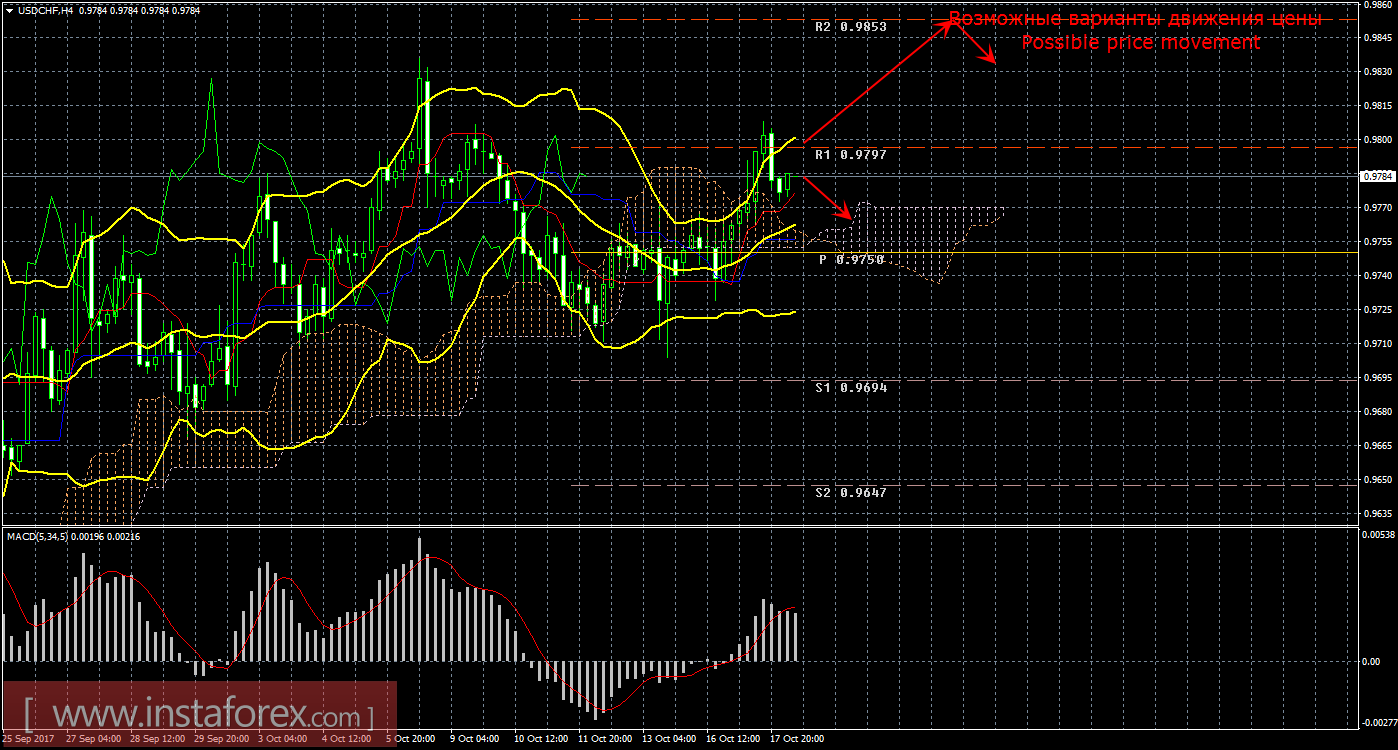Click the current price tag 0.9784

point(1377,176)
